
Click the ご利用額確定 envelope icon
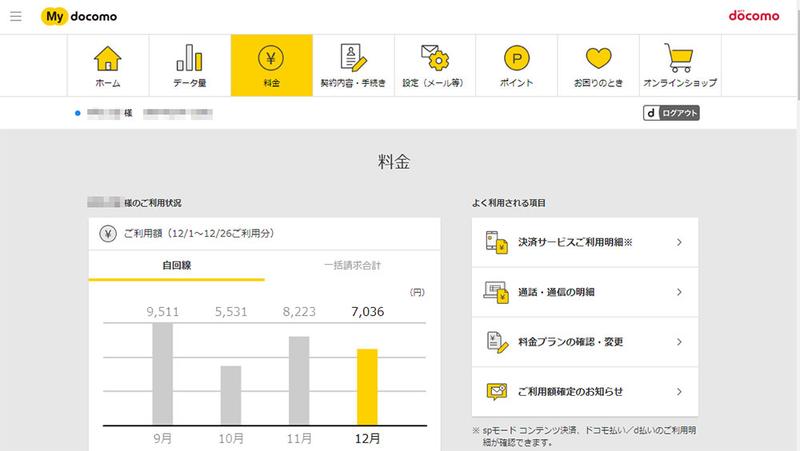496,391
